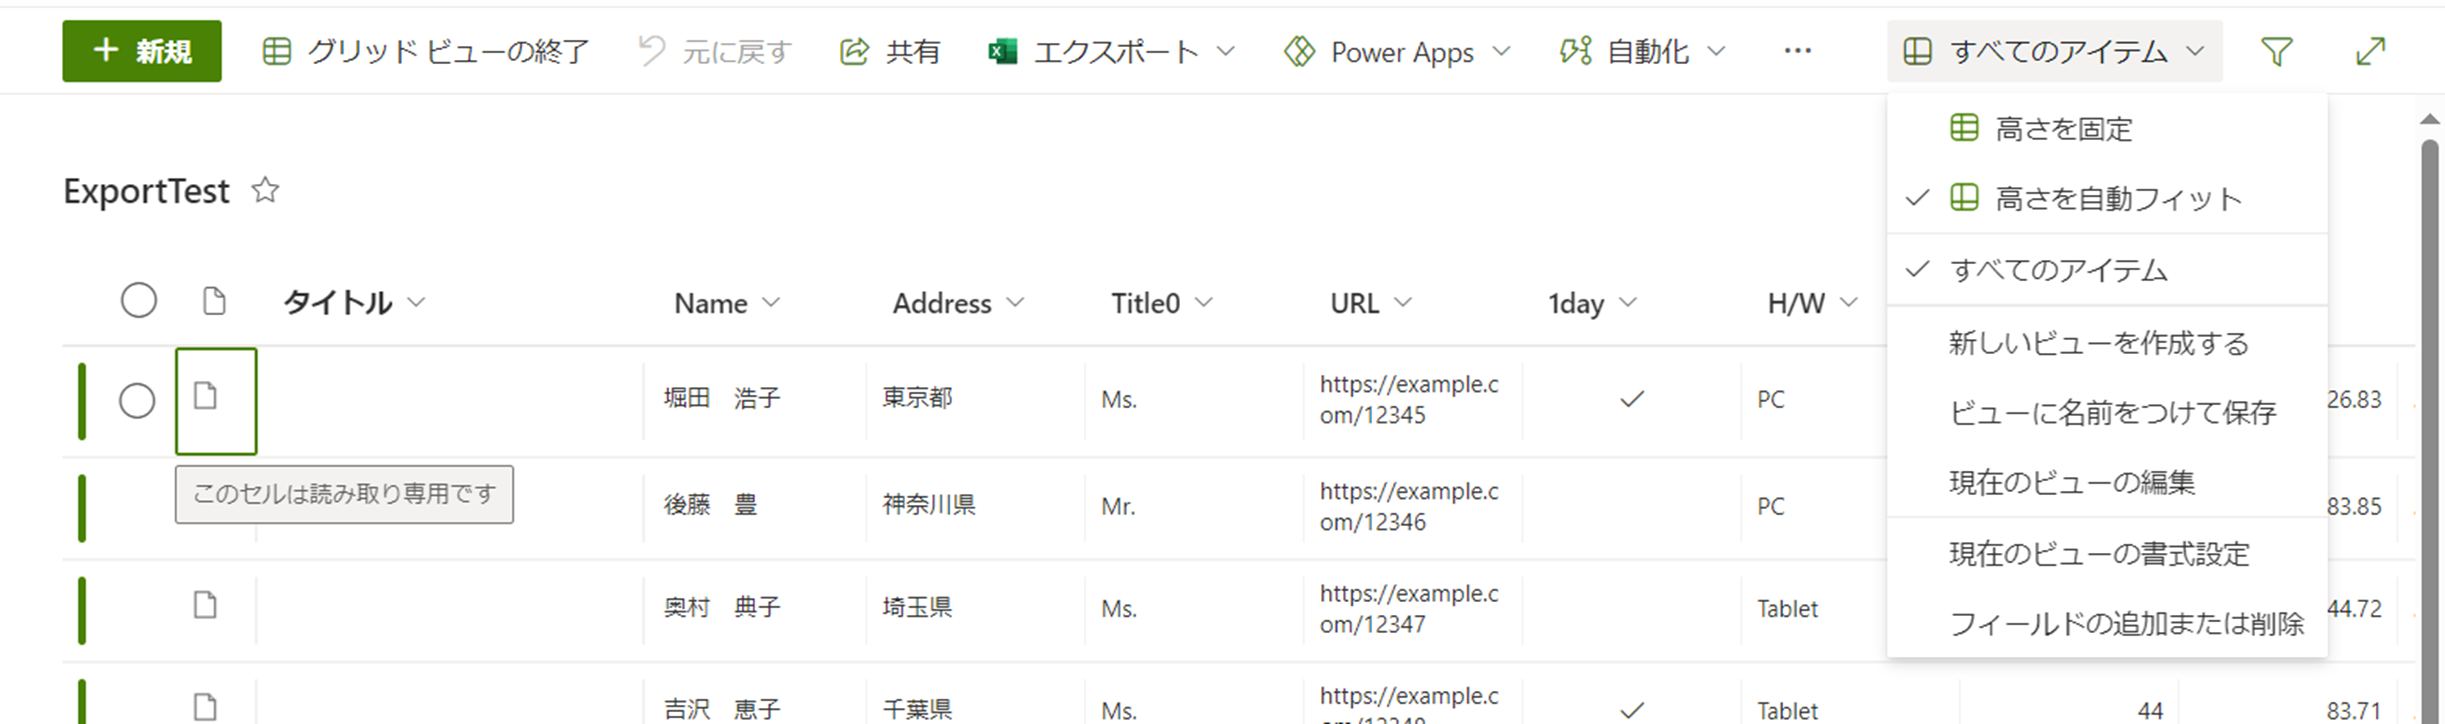Click the Excel エクスポート icon
The width and height of the screenshot is (2445, 724).
pyautogui.click(x=1002, y=51)
